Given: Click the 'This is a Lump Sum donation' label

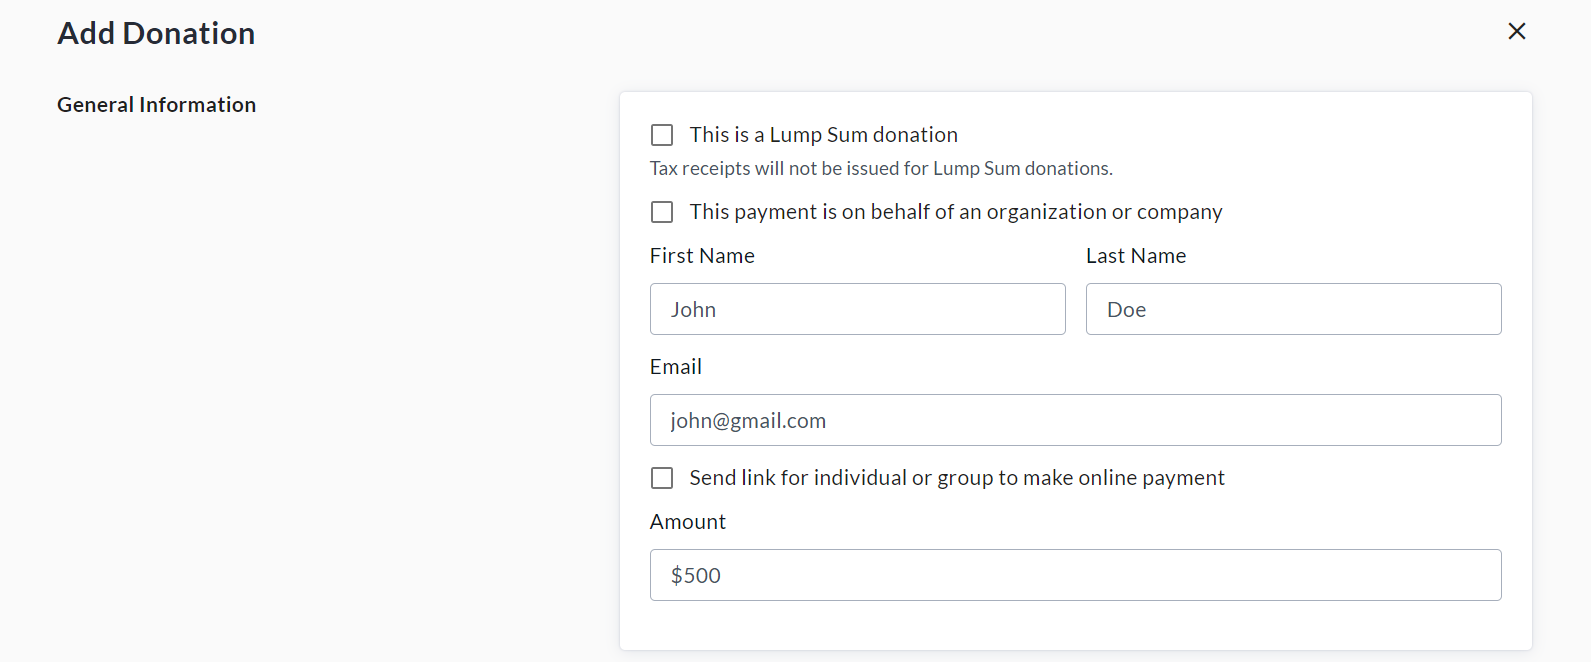Looking at the screenshot, I should 823,135.
